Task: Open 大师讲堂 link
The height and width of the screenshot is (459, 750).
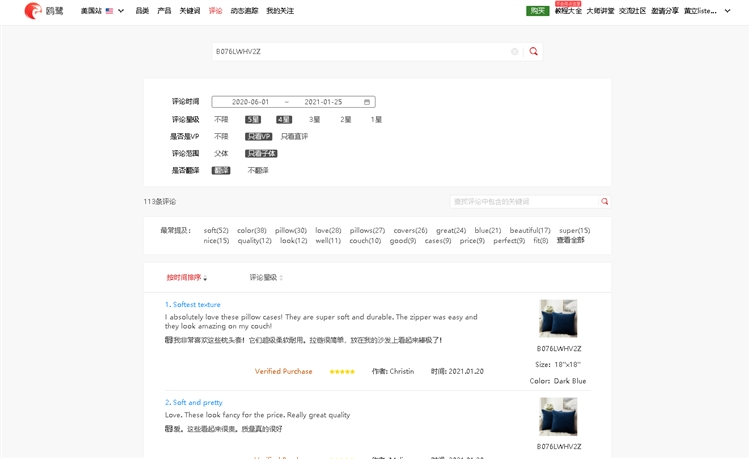Action: coord(600,11)
